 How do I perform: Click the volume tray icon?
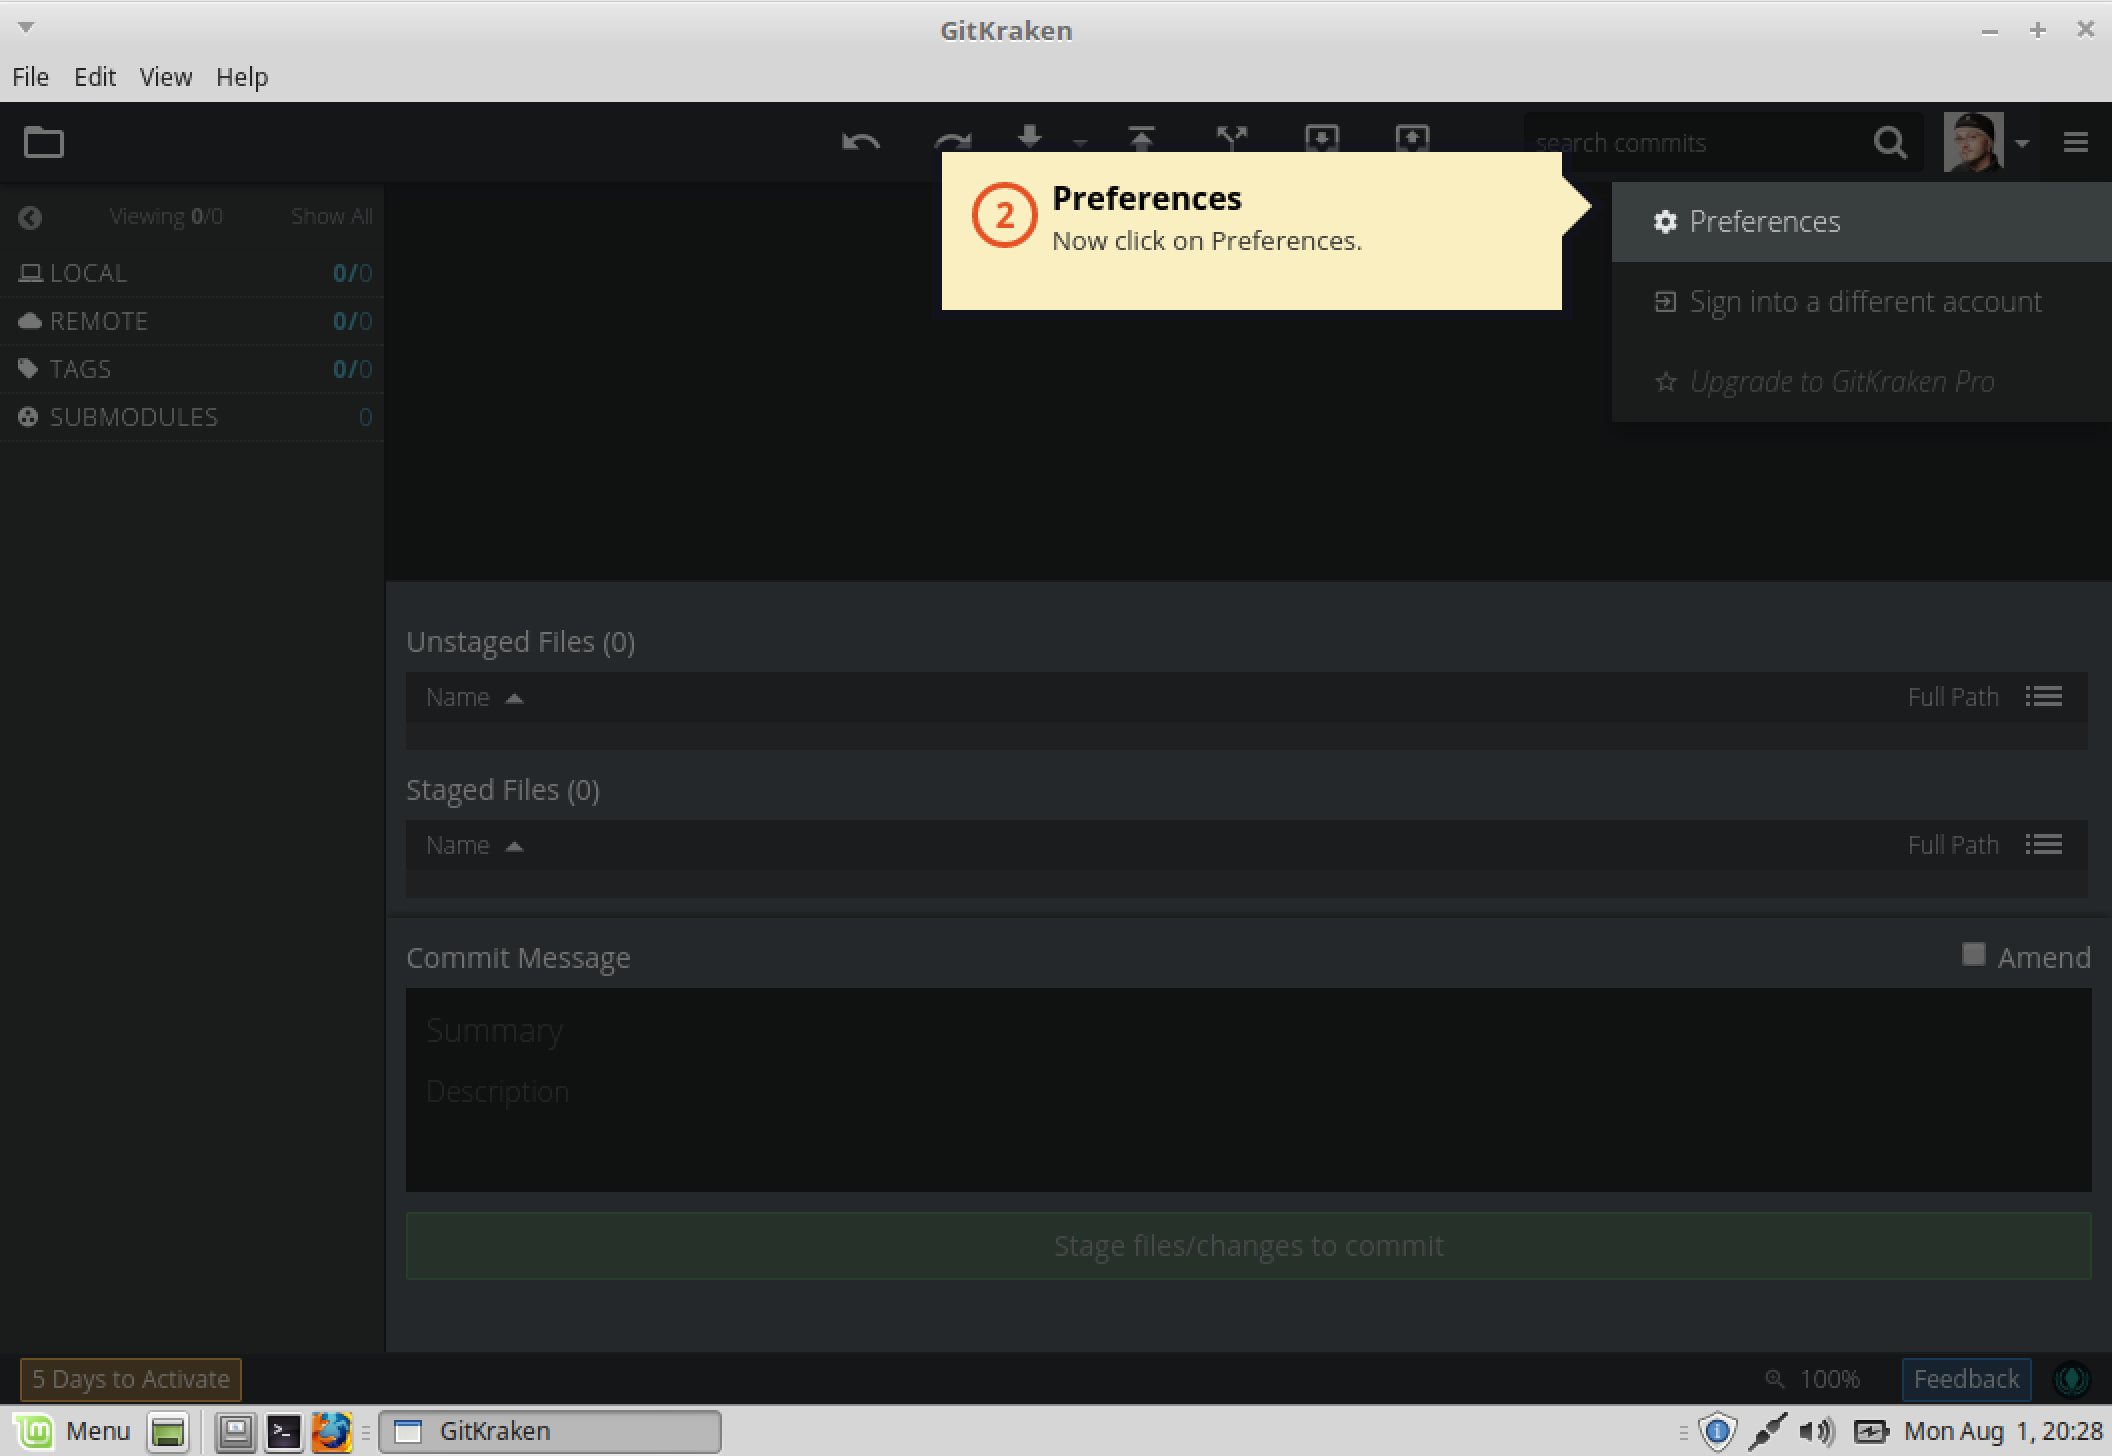1817,1431
